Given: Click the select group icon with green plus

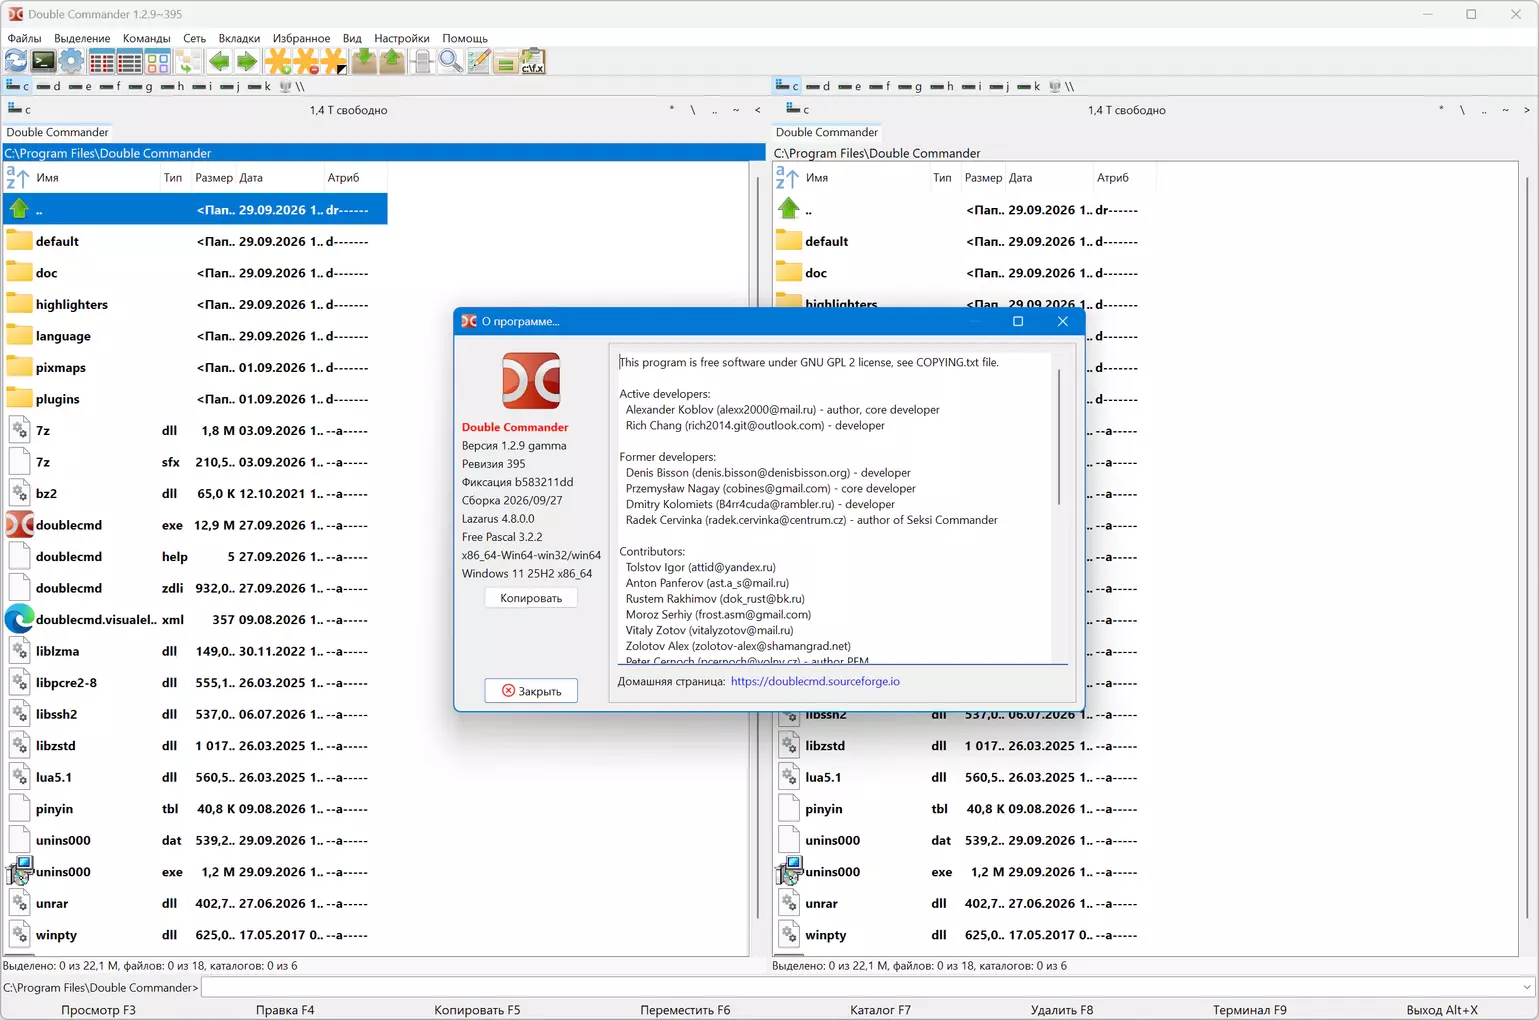Looking at the screenshot, I should click(278, 62).
